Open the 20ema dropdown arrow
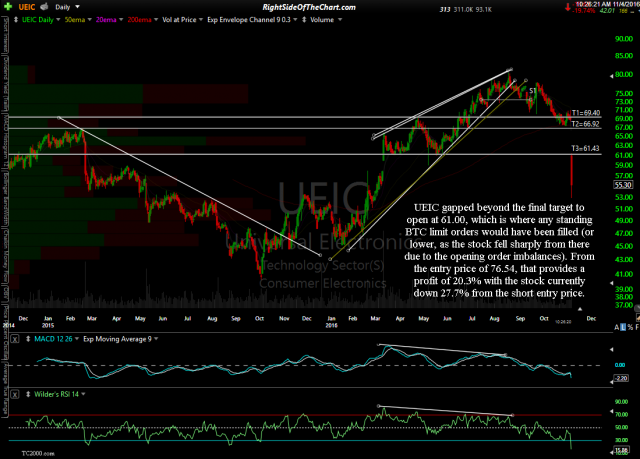The height and width of the screenshot is (459, 640). point(121,20)
